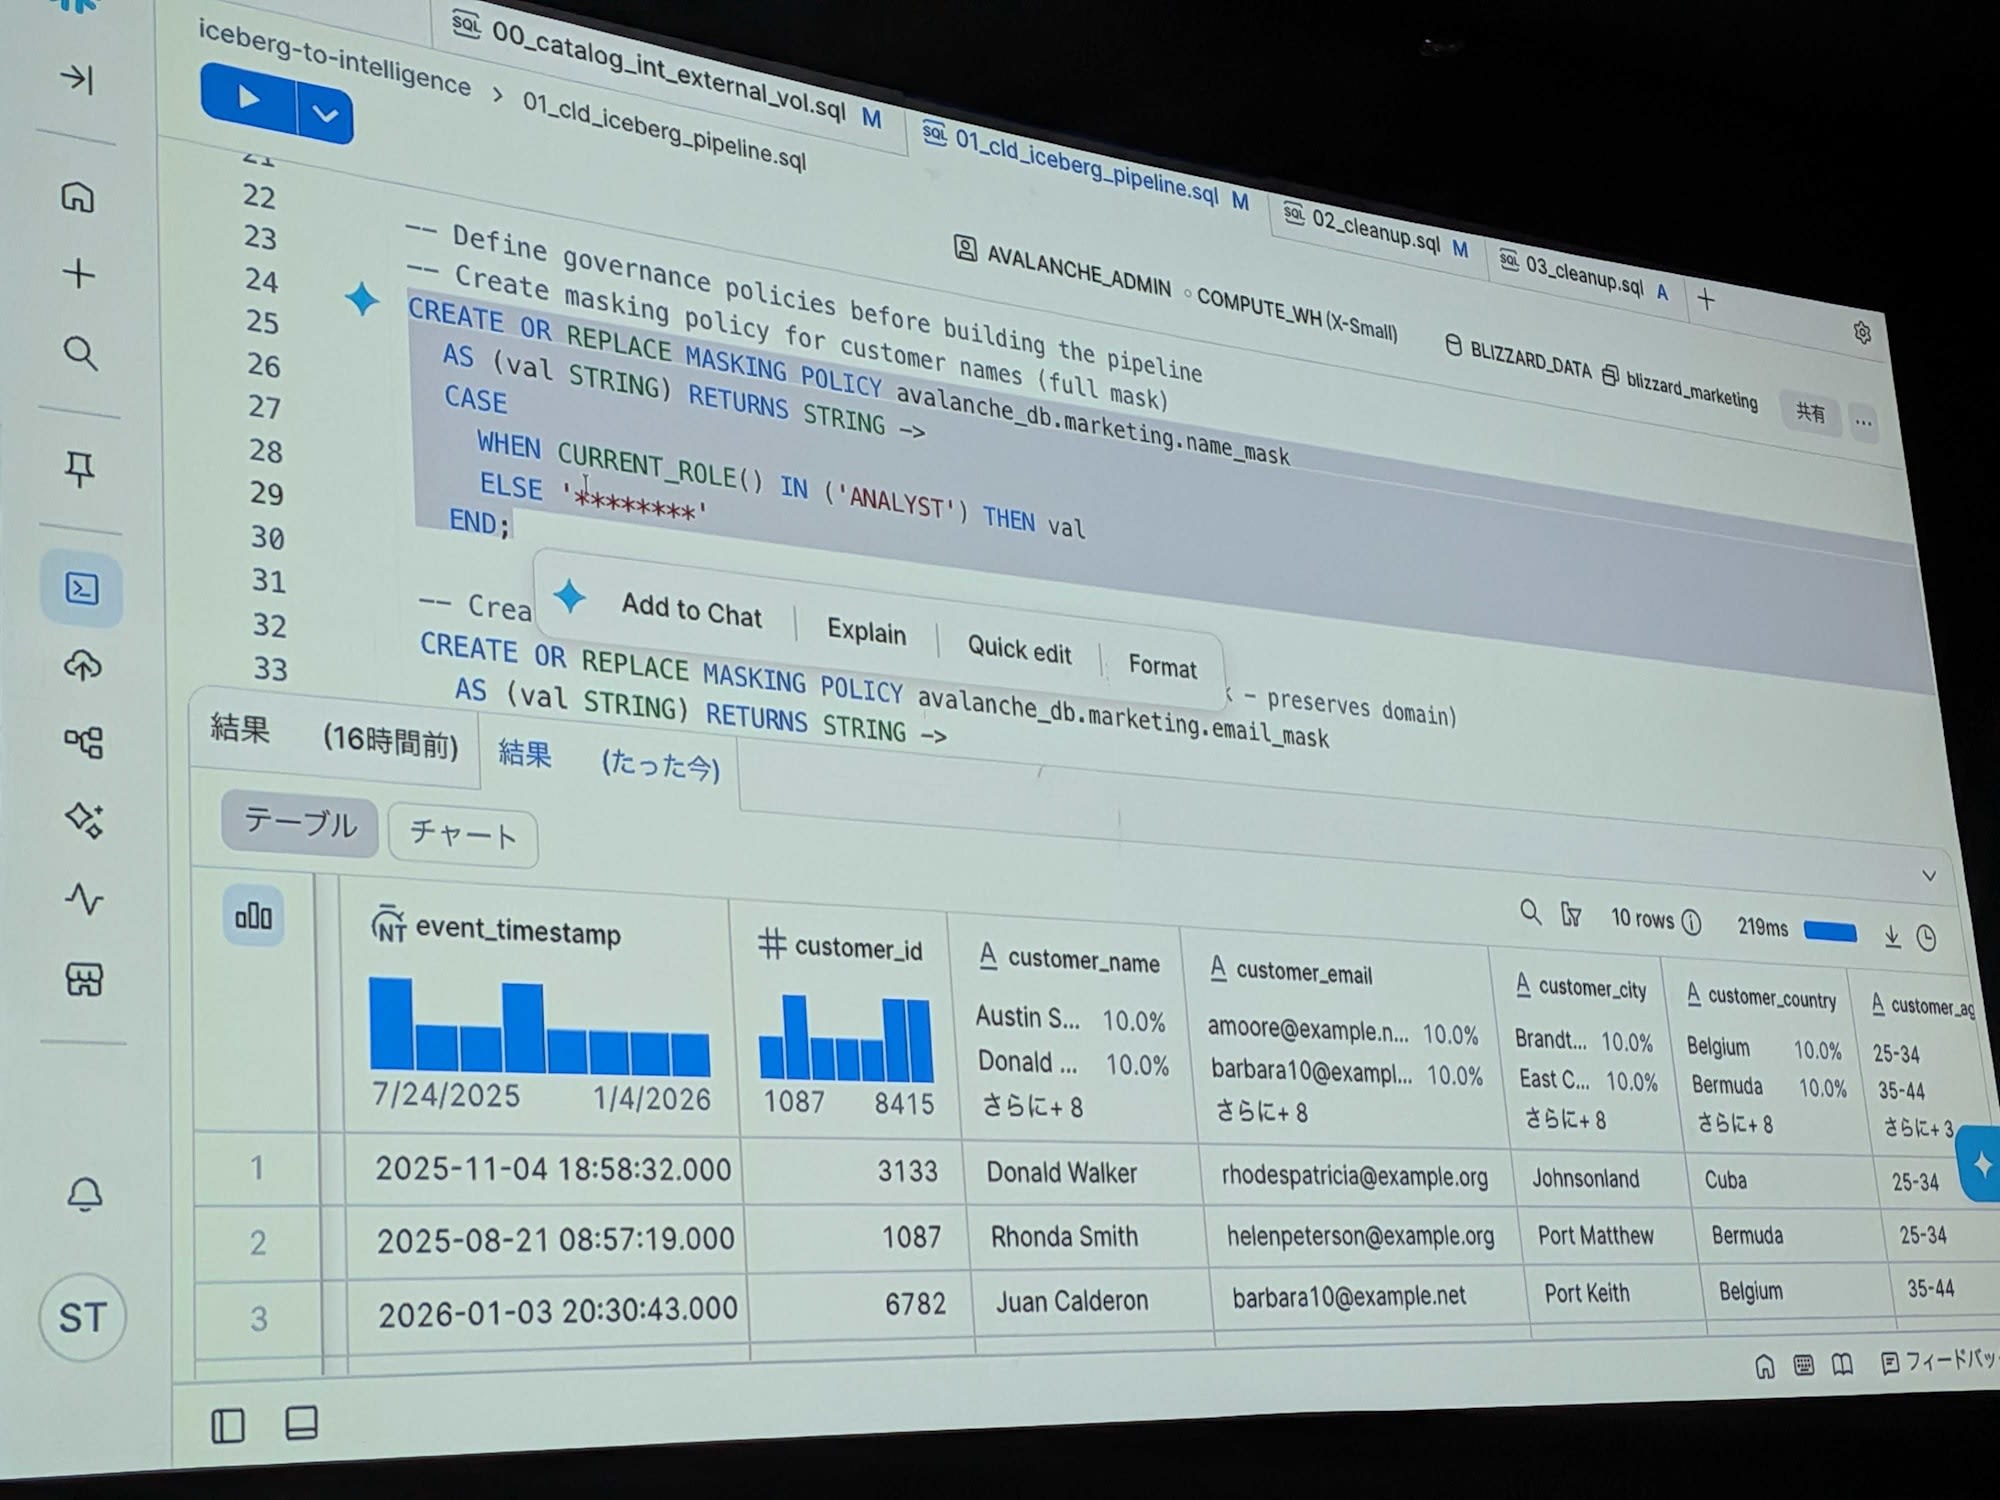Click the Home icon in sidebar

(78, 197)
